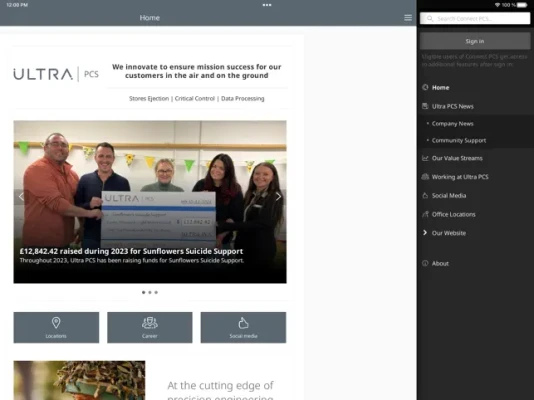Select the third carousel dot

tap(156, 292)
